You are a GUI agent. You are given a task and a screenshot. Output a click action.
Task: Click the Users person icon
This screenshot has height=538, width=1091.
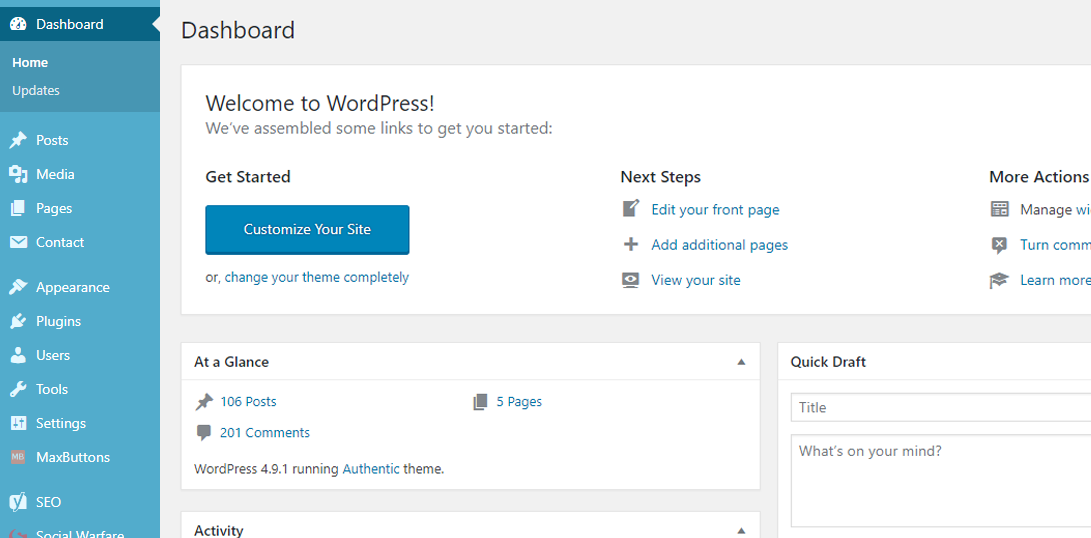(18, 356)
